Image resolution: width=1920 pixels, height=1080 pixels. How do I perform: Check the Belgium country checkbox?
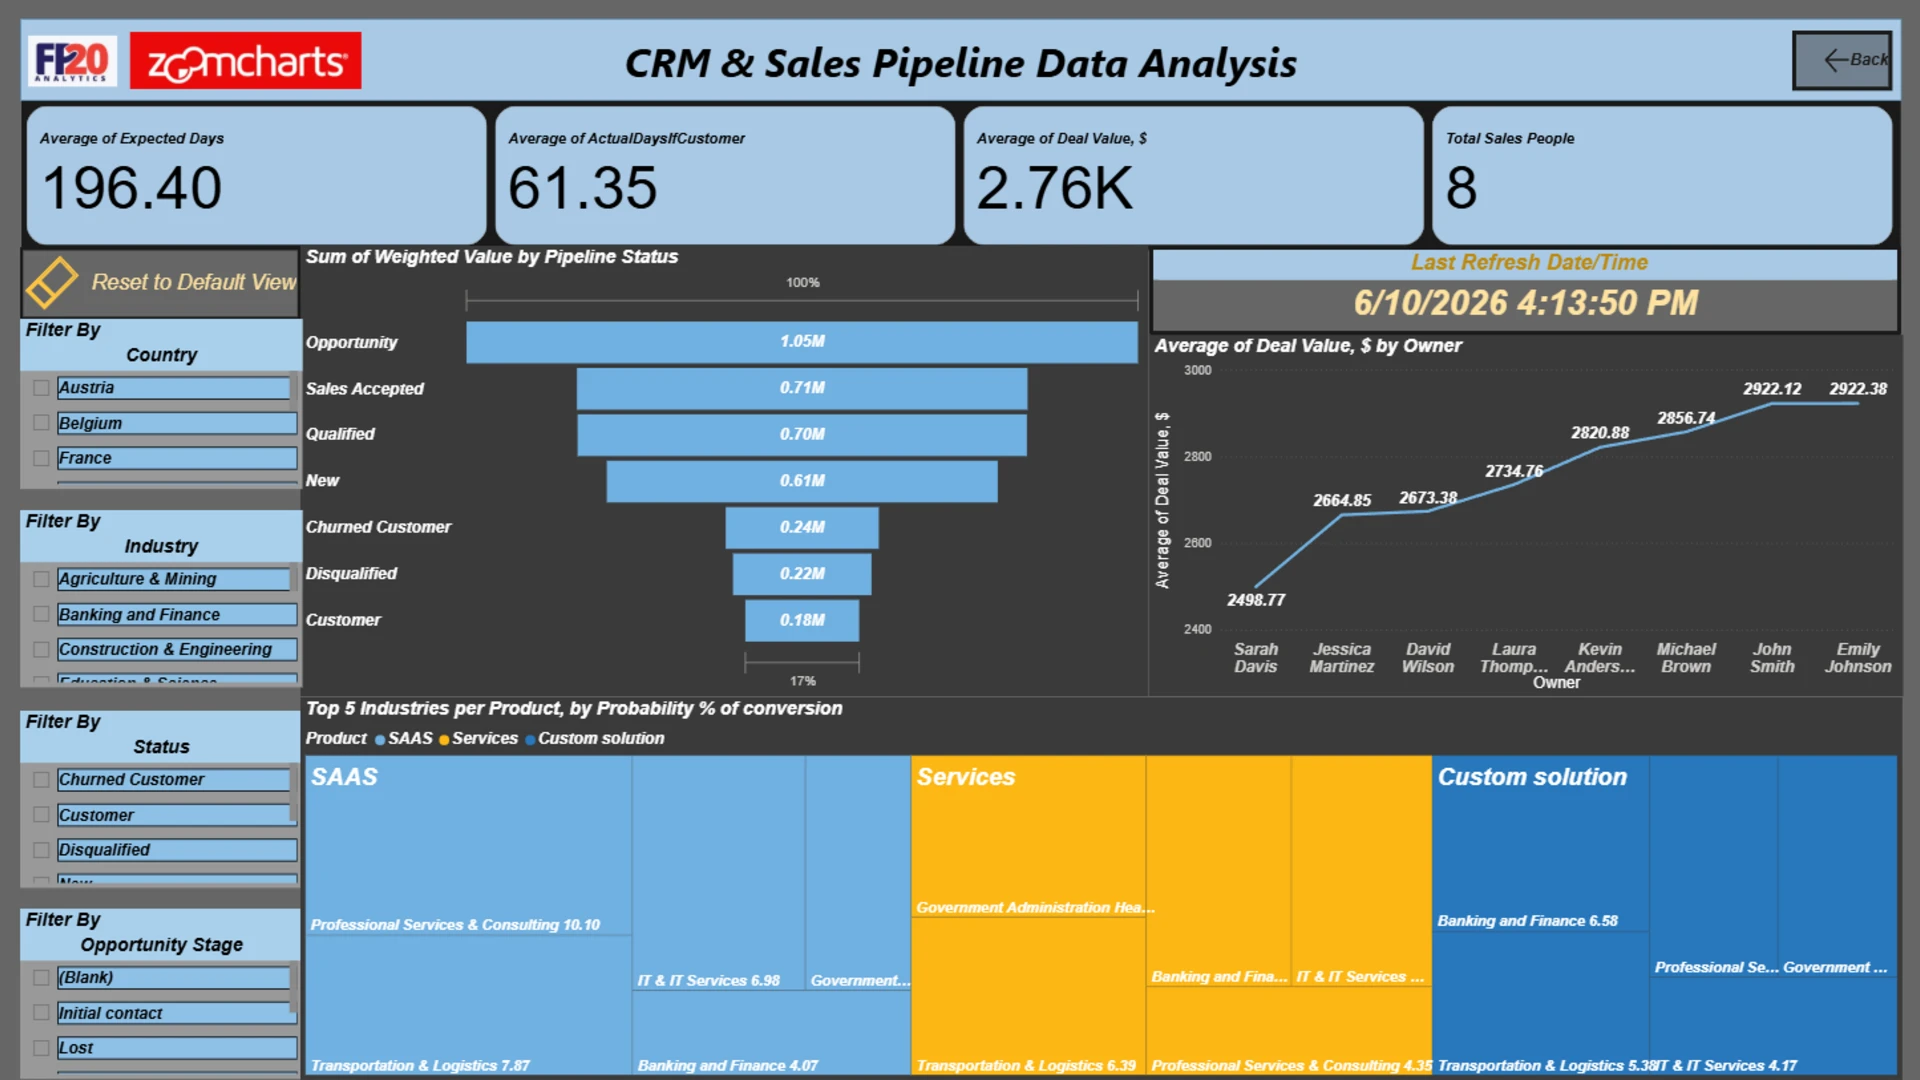(41, 423)
